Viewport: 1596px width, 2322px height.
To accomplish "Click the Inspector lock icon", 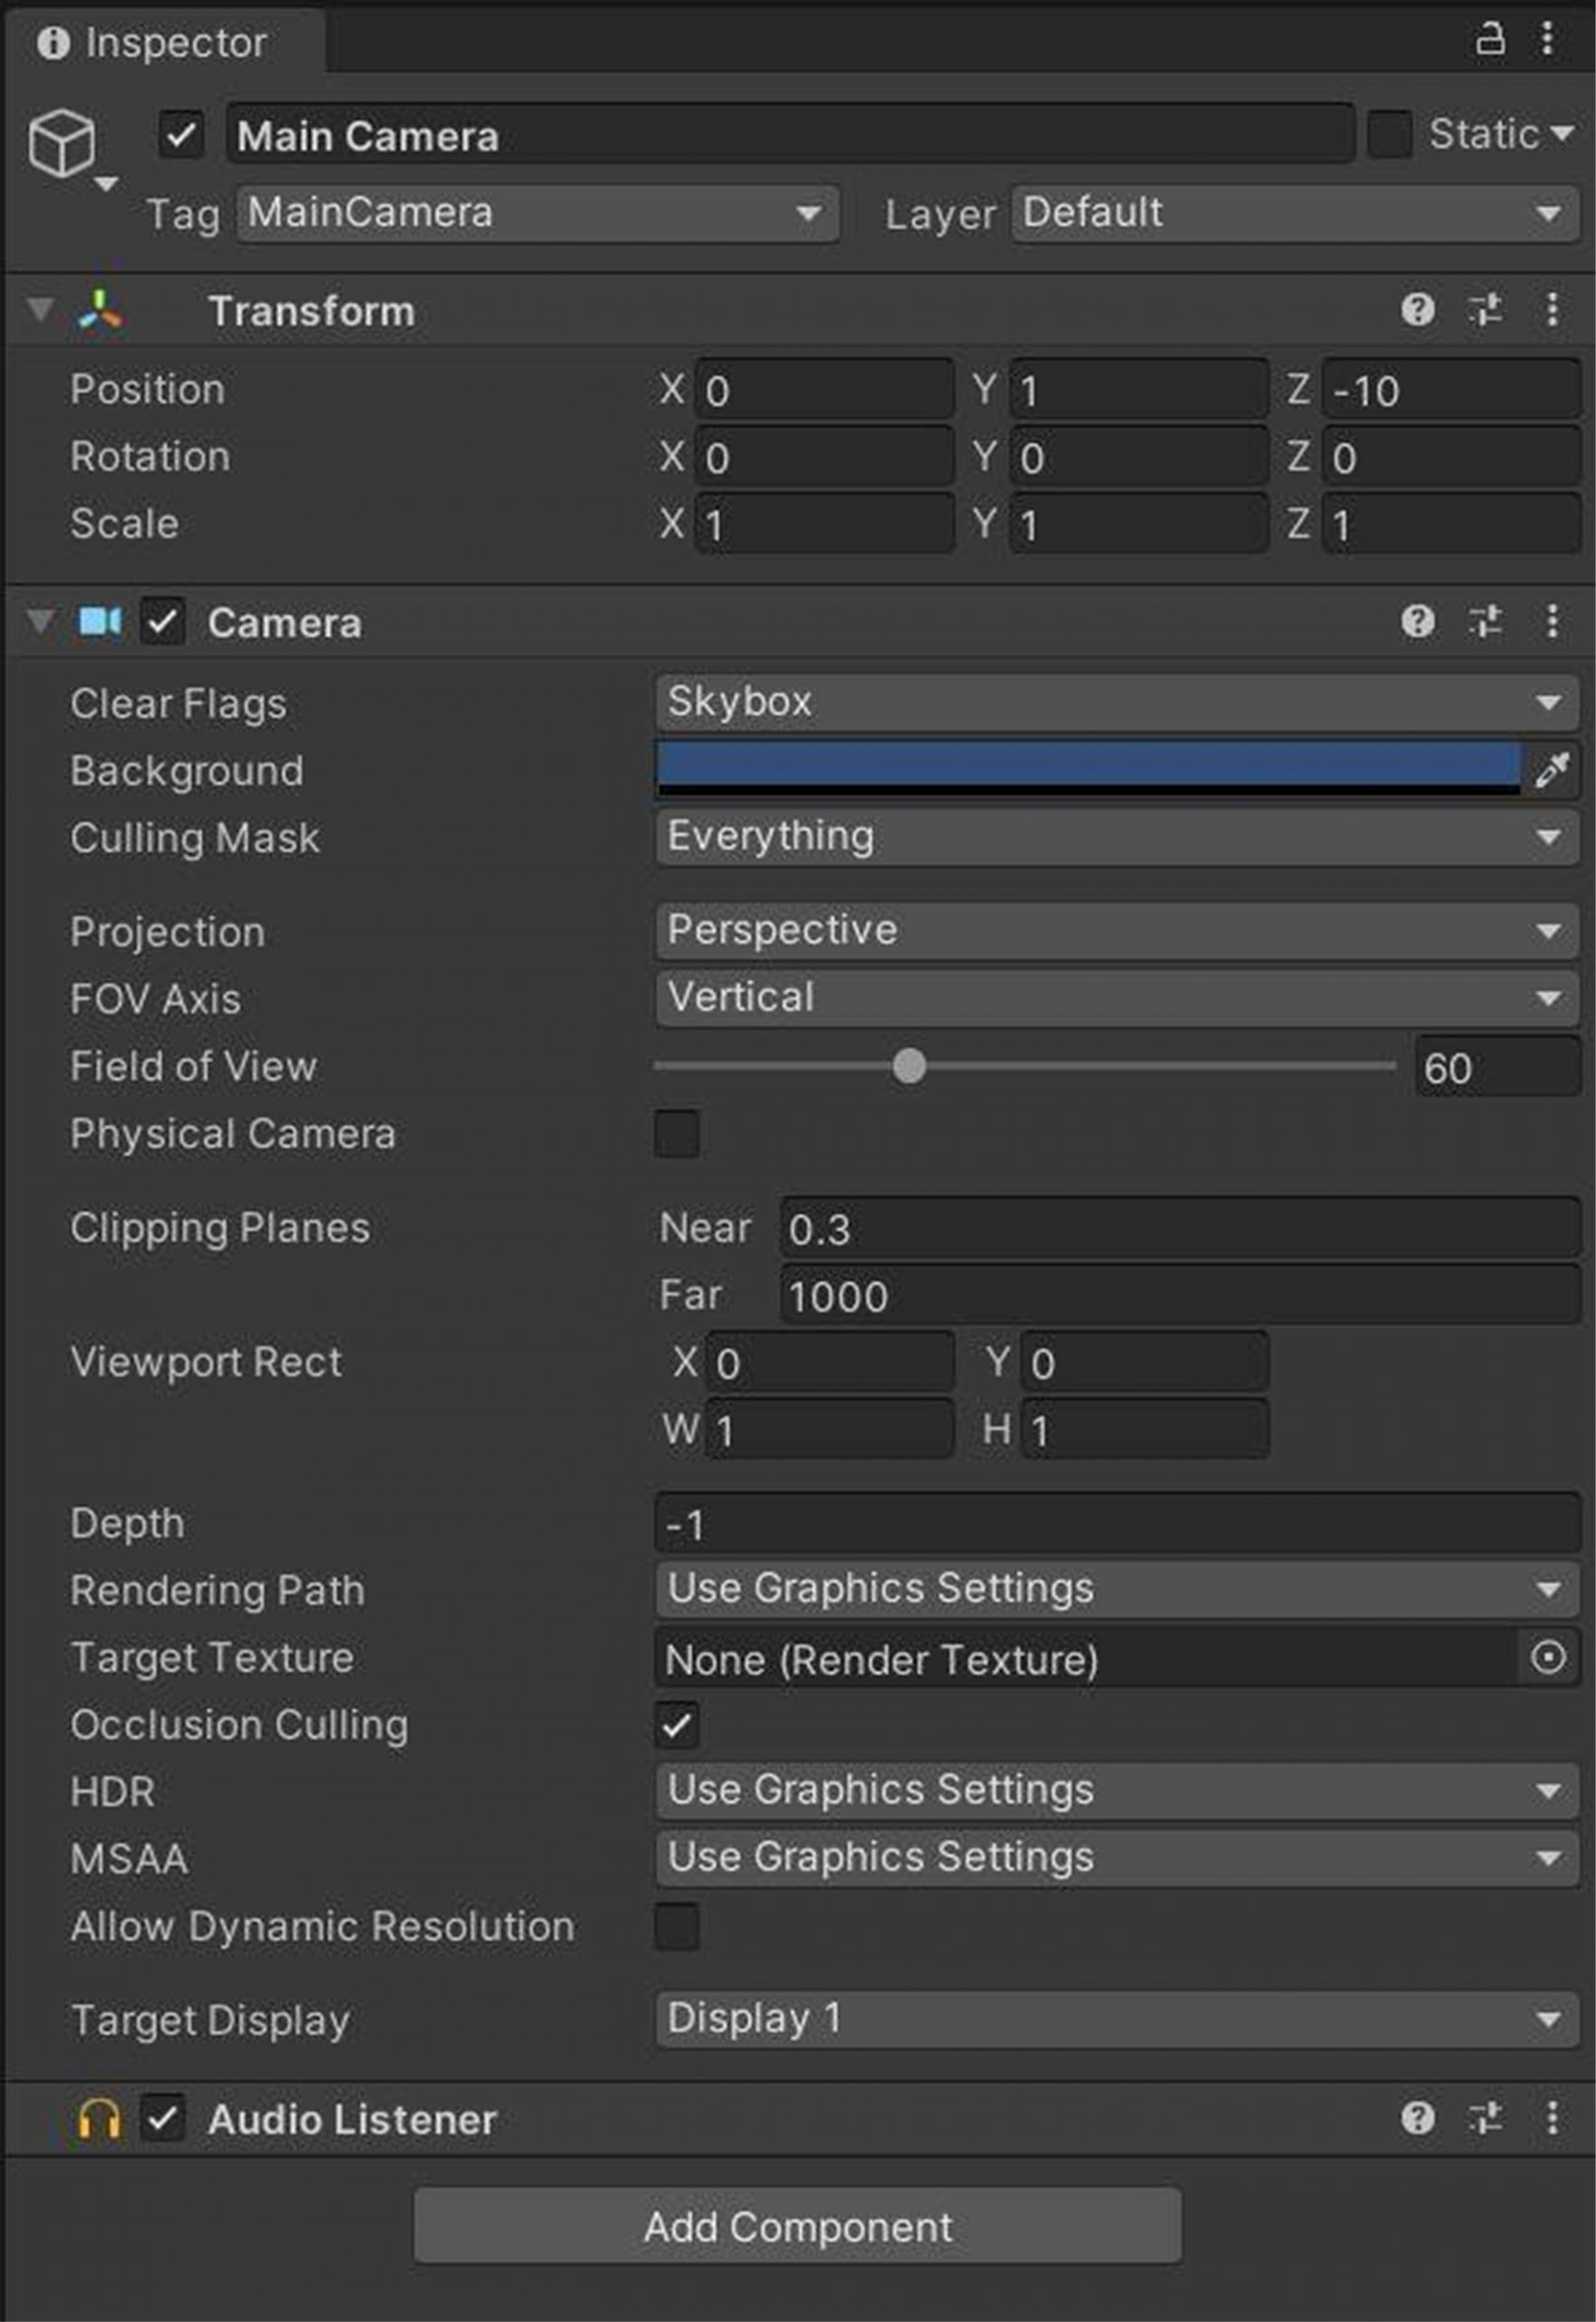I will click(x=1489, y=40).
